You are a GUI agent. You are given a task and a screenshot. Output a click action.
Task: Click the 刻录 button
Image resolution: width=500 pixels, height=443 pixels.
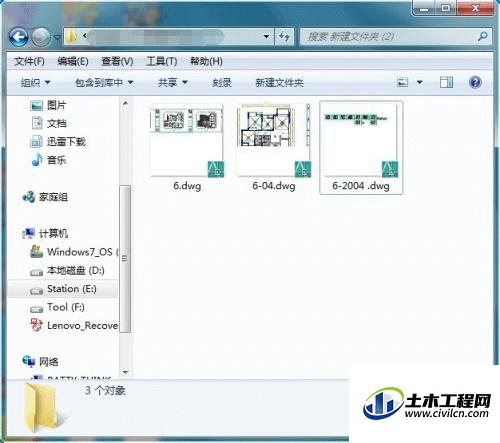pyautogui.click(x=222, y=82)
